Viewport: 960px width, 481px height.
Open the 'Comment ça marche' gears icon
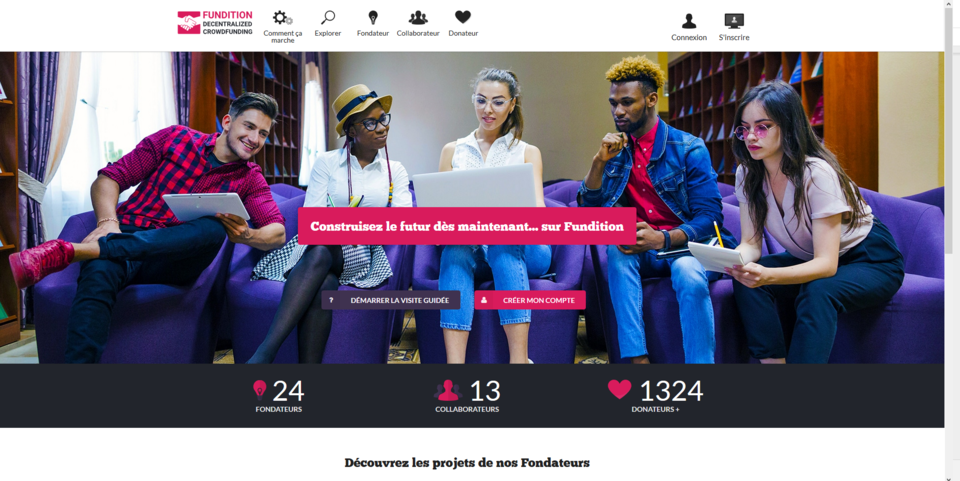282,18
